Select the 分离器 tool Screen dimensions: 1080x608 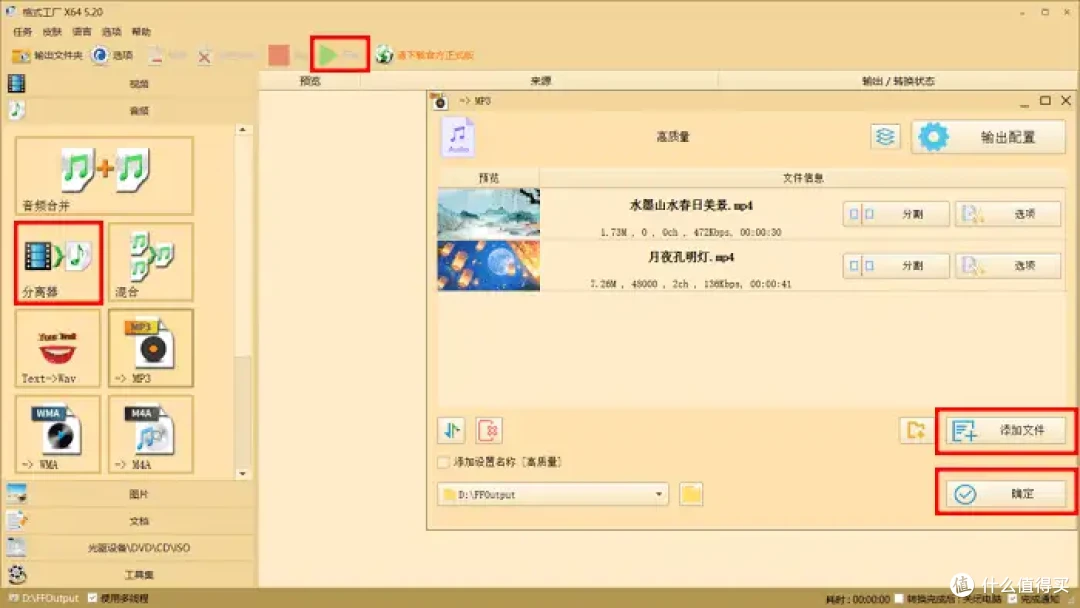pos(59,262)
